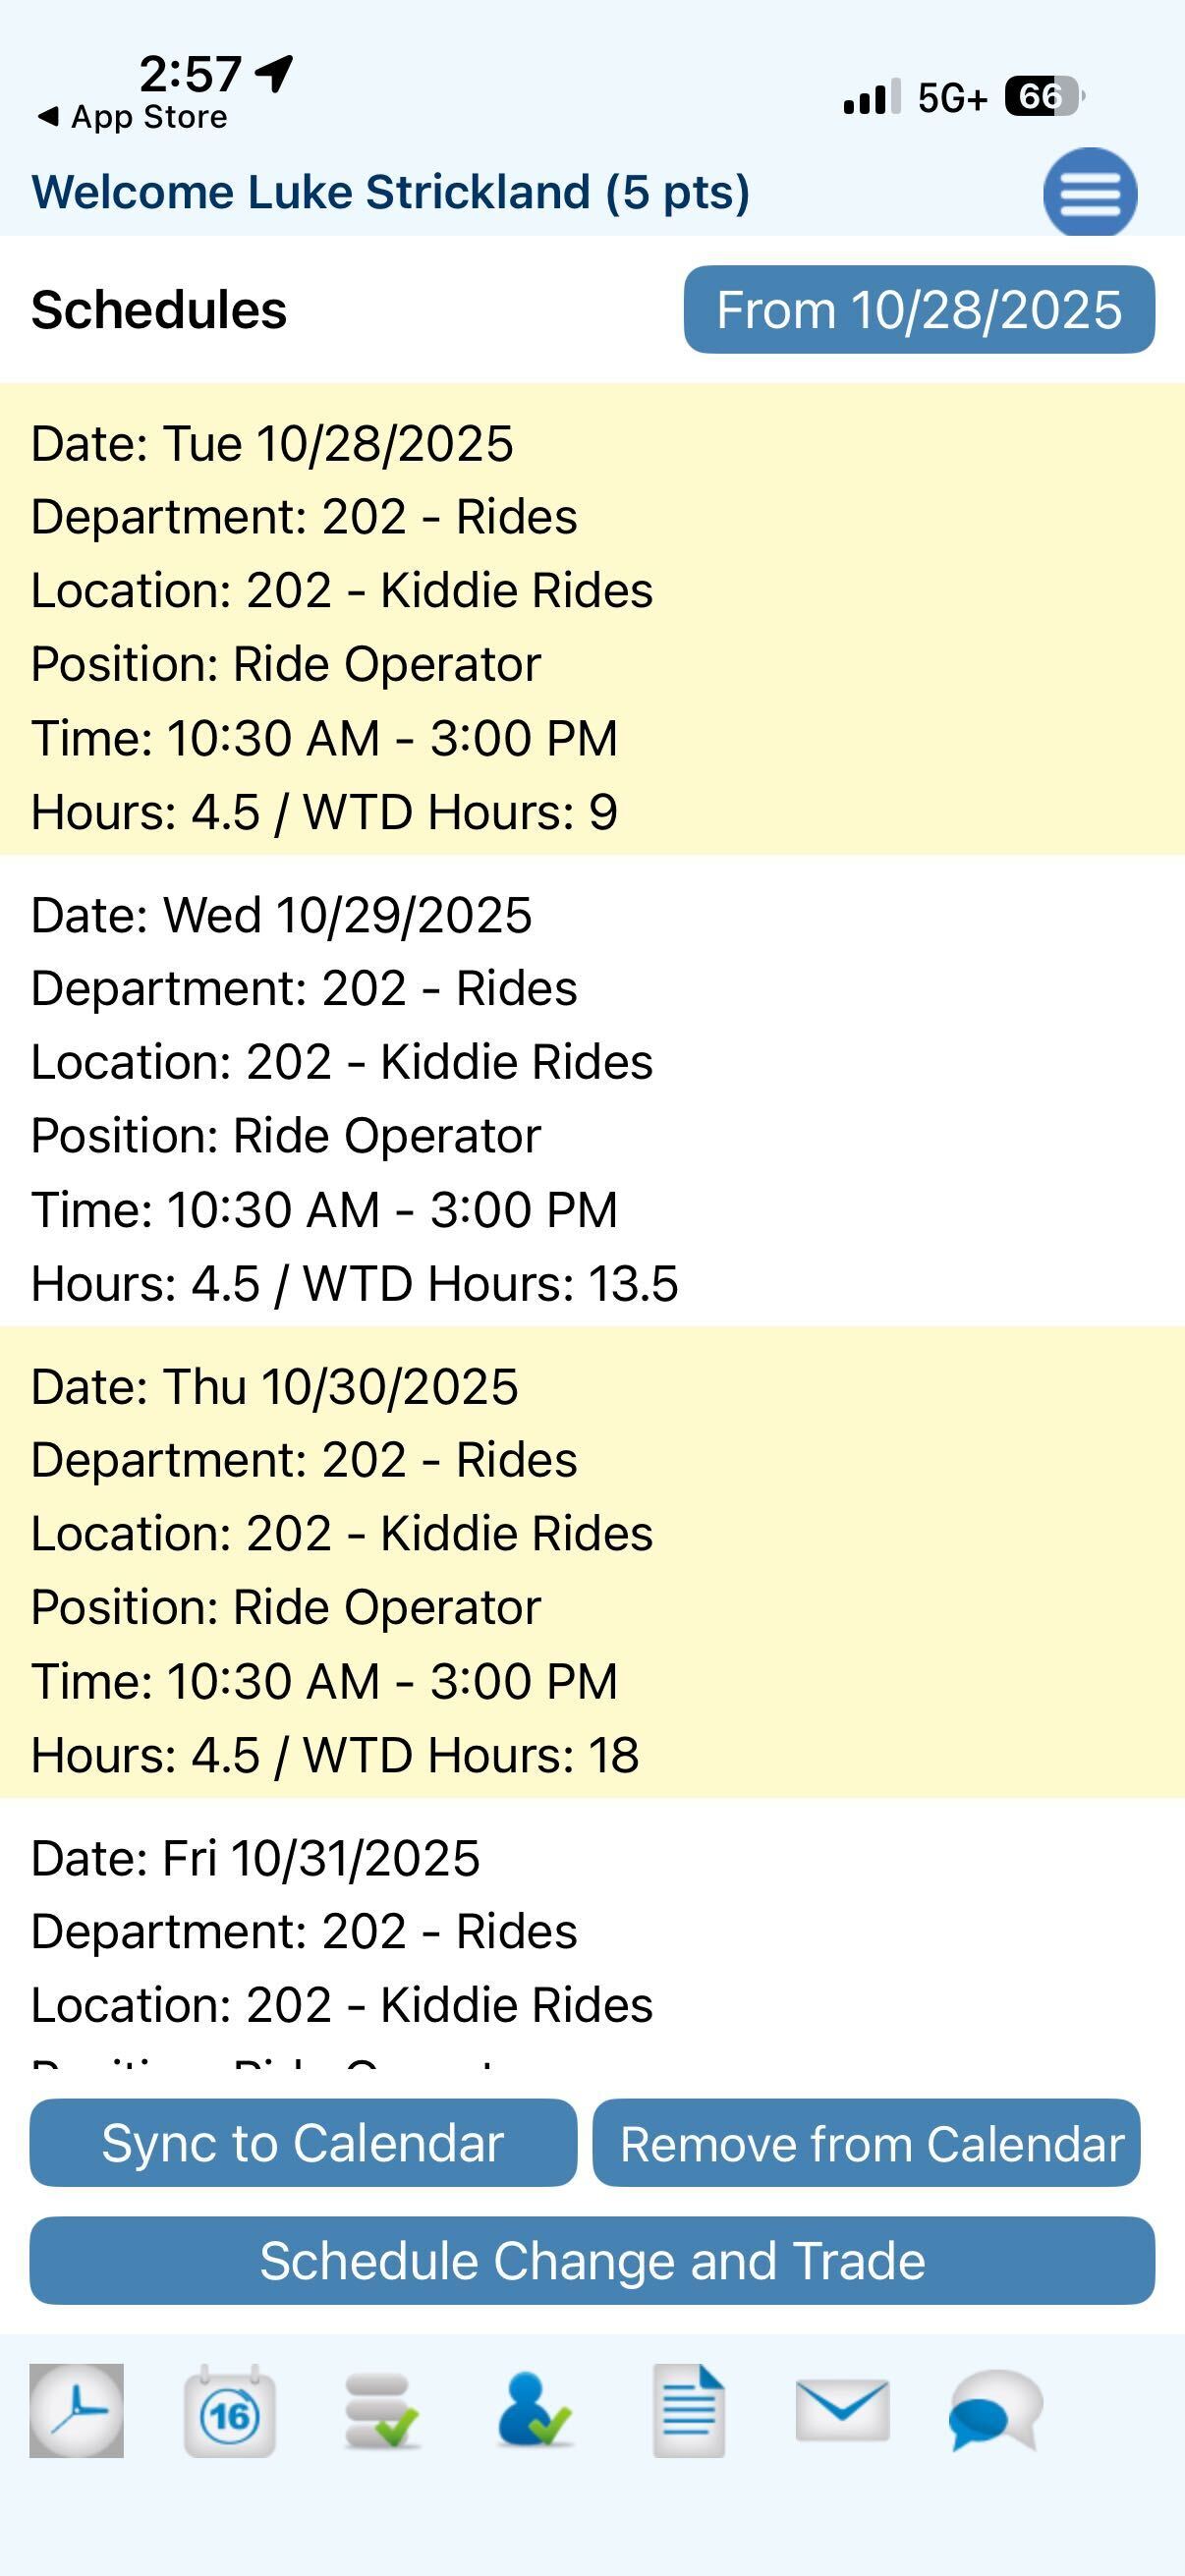The height and width of the screenshot is (2576, 1185).
Task: Open the envelope mail icon
Action: click(x=842, y=2410)
